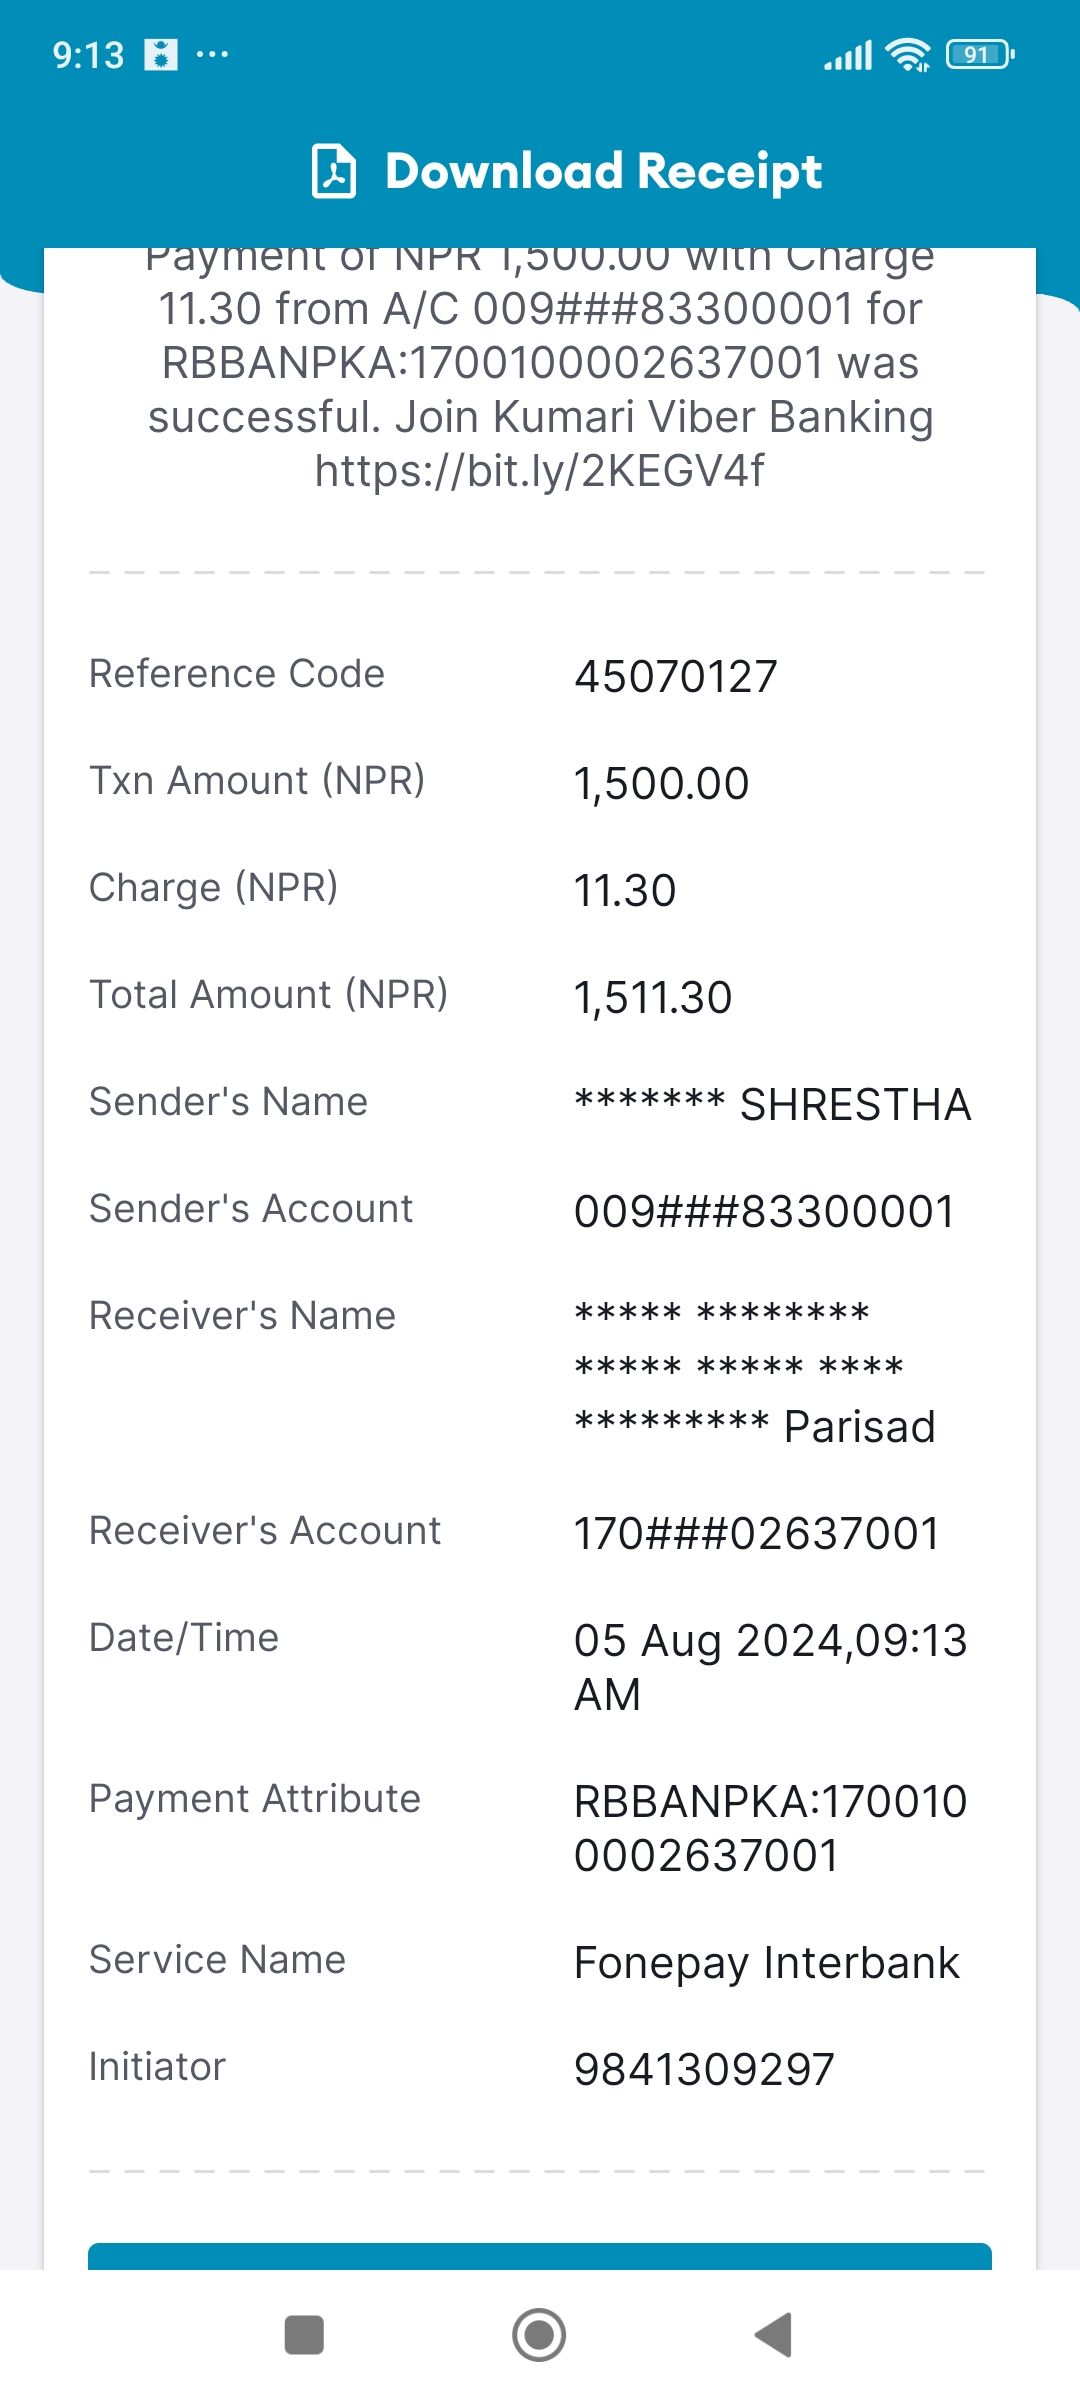Tap the notification app icon beside clock
Viewport: 1080px width, 2400px height.
click(161, 55)
